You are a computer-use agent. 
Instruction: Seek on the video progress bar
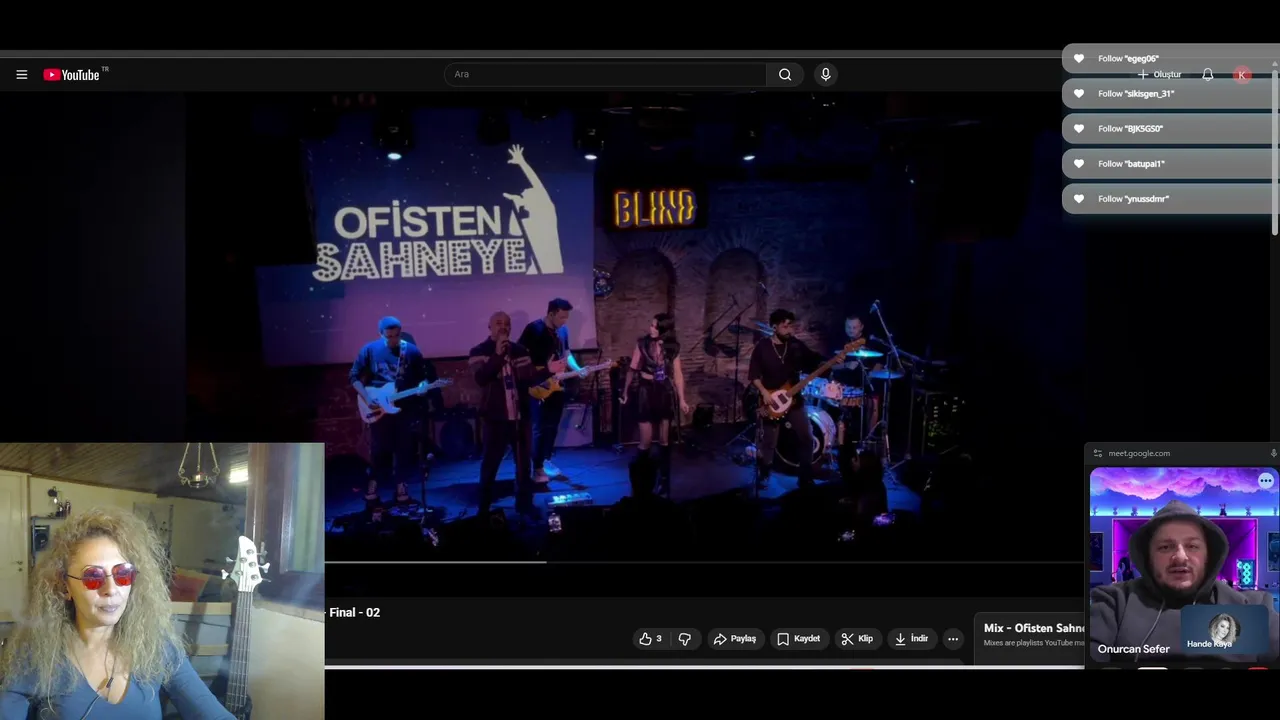click(x=704, y=562)
